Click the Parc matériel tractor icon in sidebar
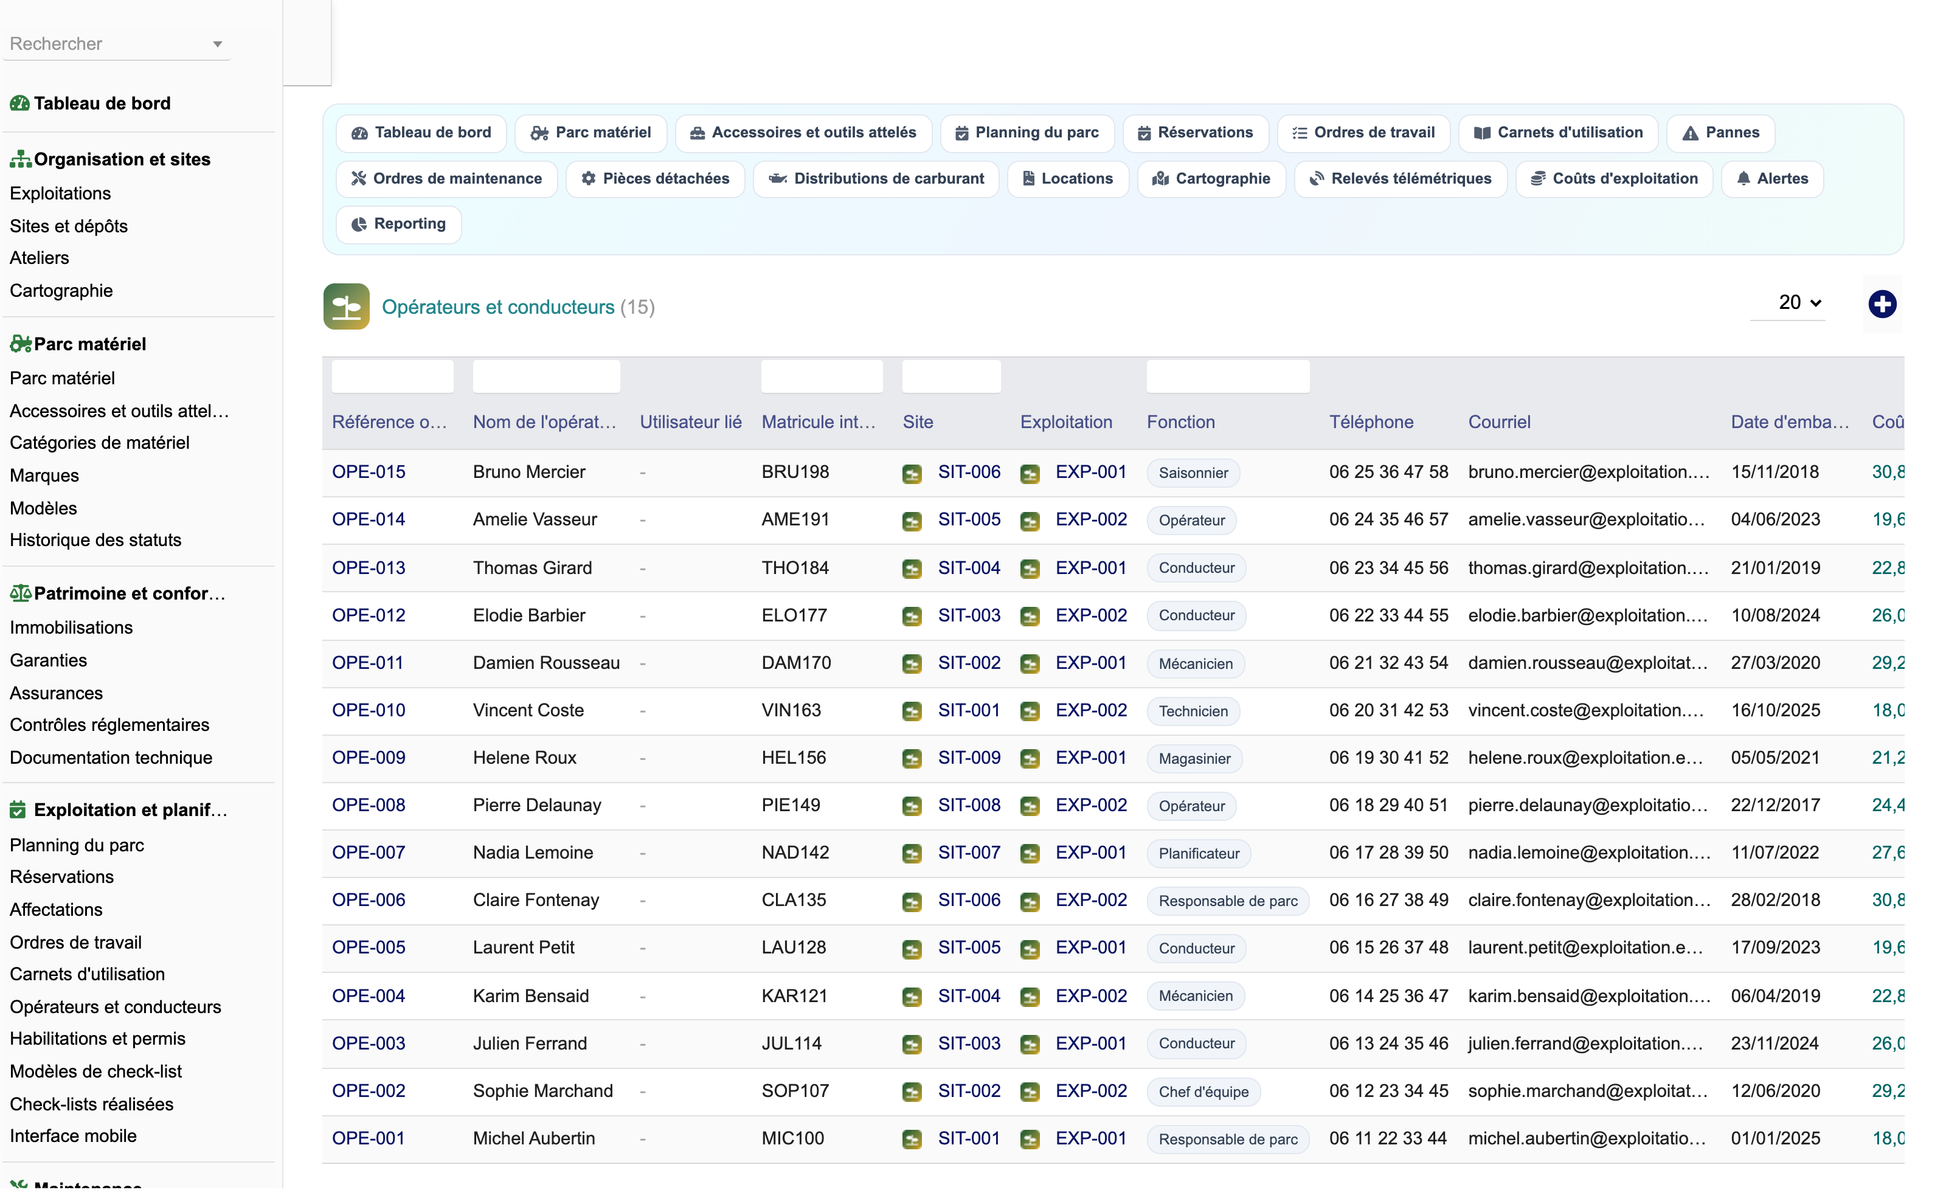The height and width of the screenshot is (1204, 1946). [x=20, y=344]
